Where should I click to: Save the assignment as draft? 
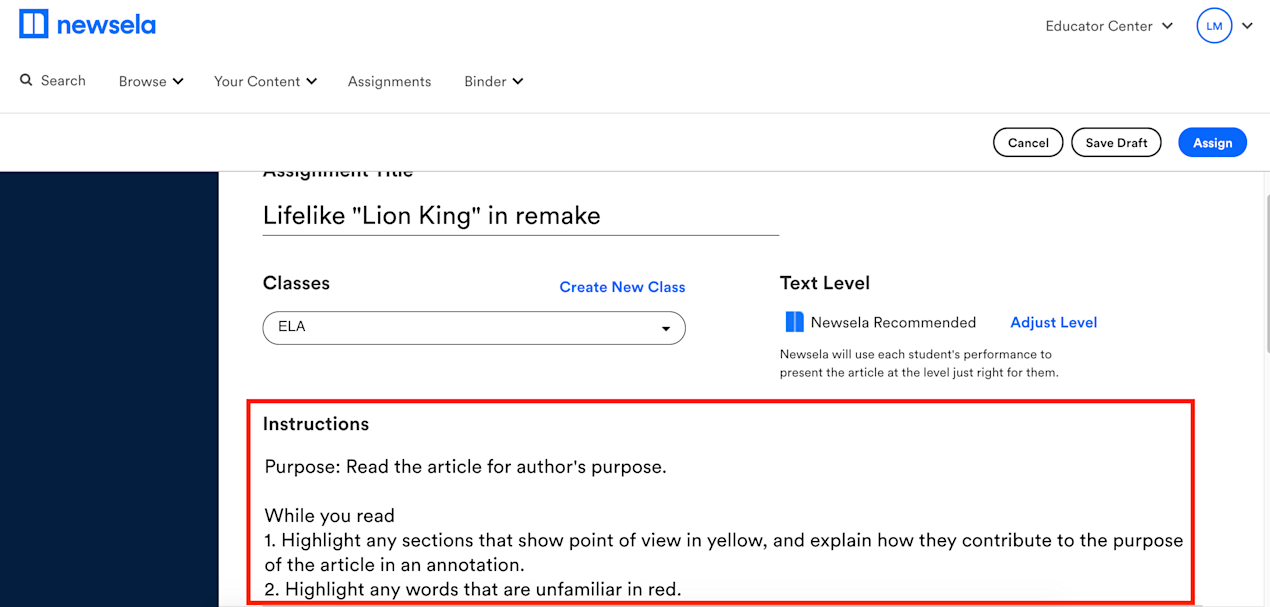(1116, 143)
